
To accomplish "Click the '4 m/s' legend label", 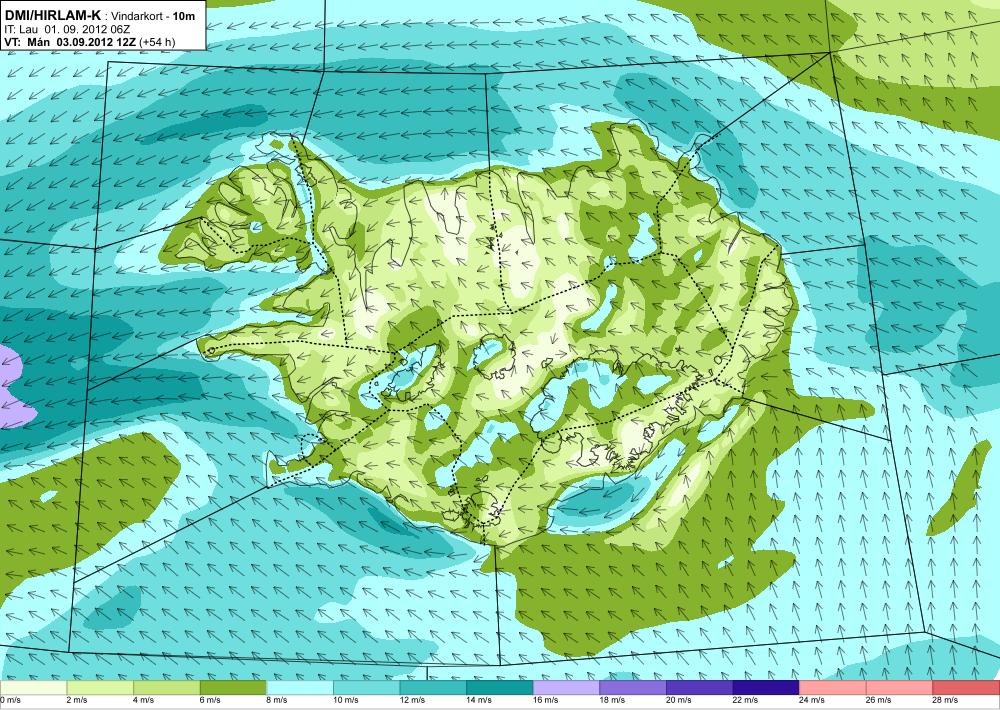I will (143, 700).
